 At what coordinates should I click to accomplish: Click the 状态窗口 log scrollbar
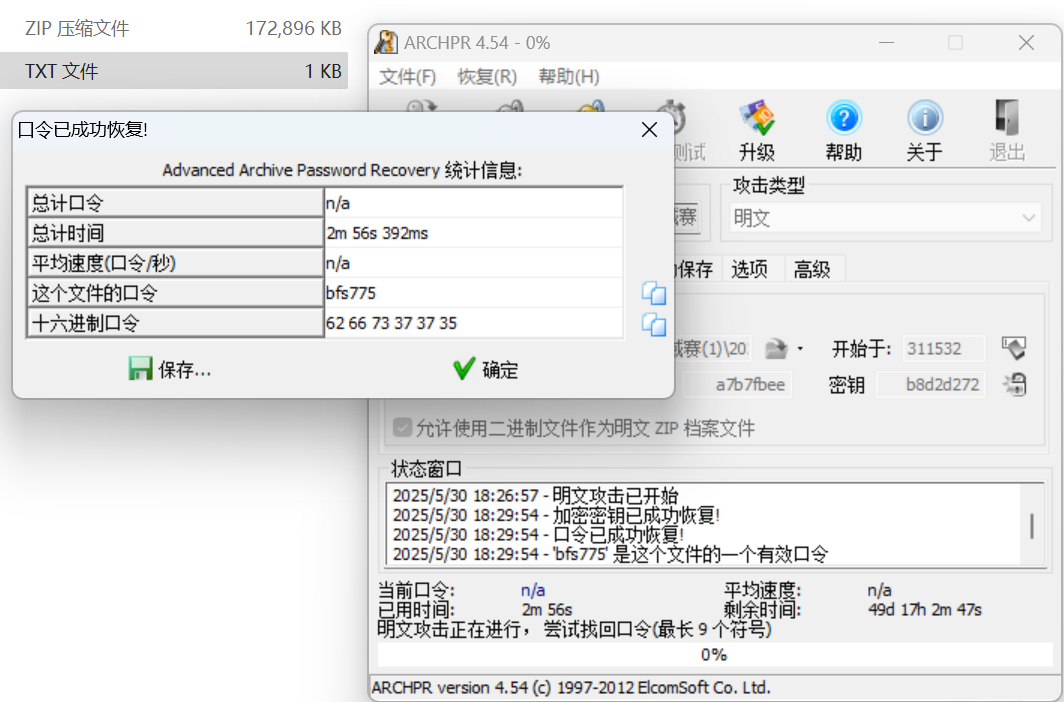point(1032,526)
